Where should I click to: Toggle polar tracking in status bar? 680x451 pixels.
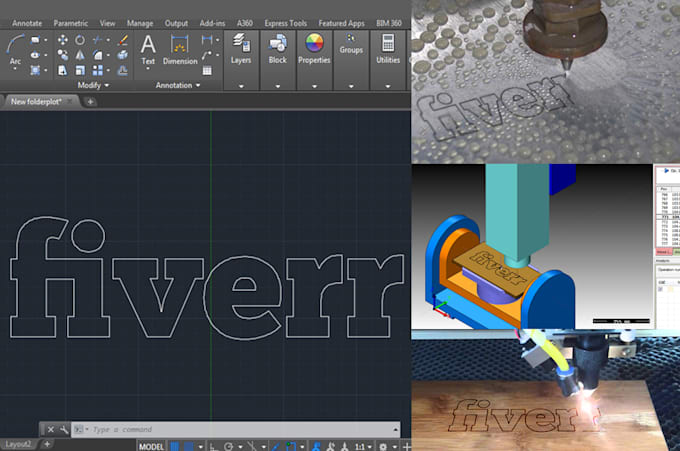229,446
